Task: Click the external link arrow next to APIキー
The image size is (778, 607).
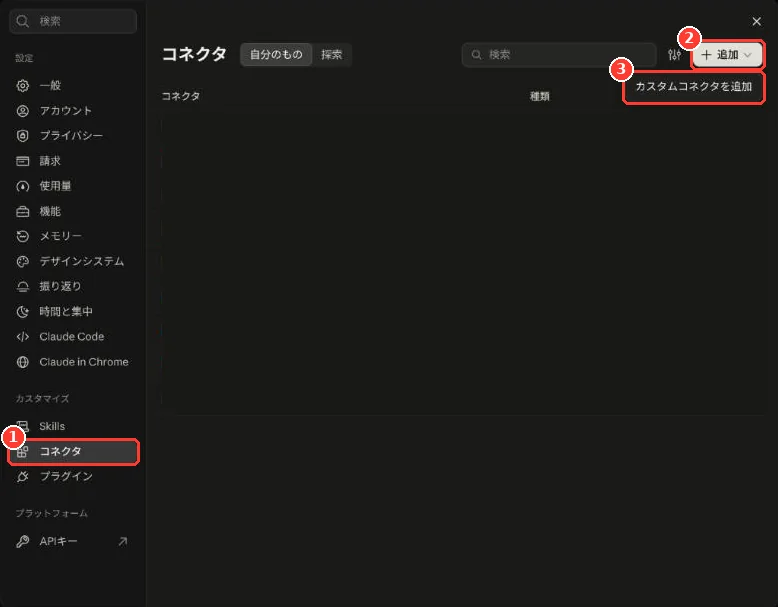Action: [x=123, y=541]
